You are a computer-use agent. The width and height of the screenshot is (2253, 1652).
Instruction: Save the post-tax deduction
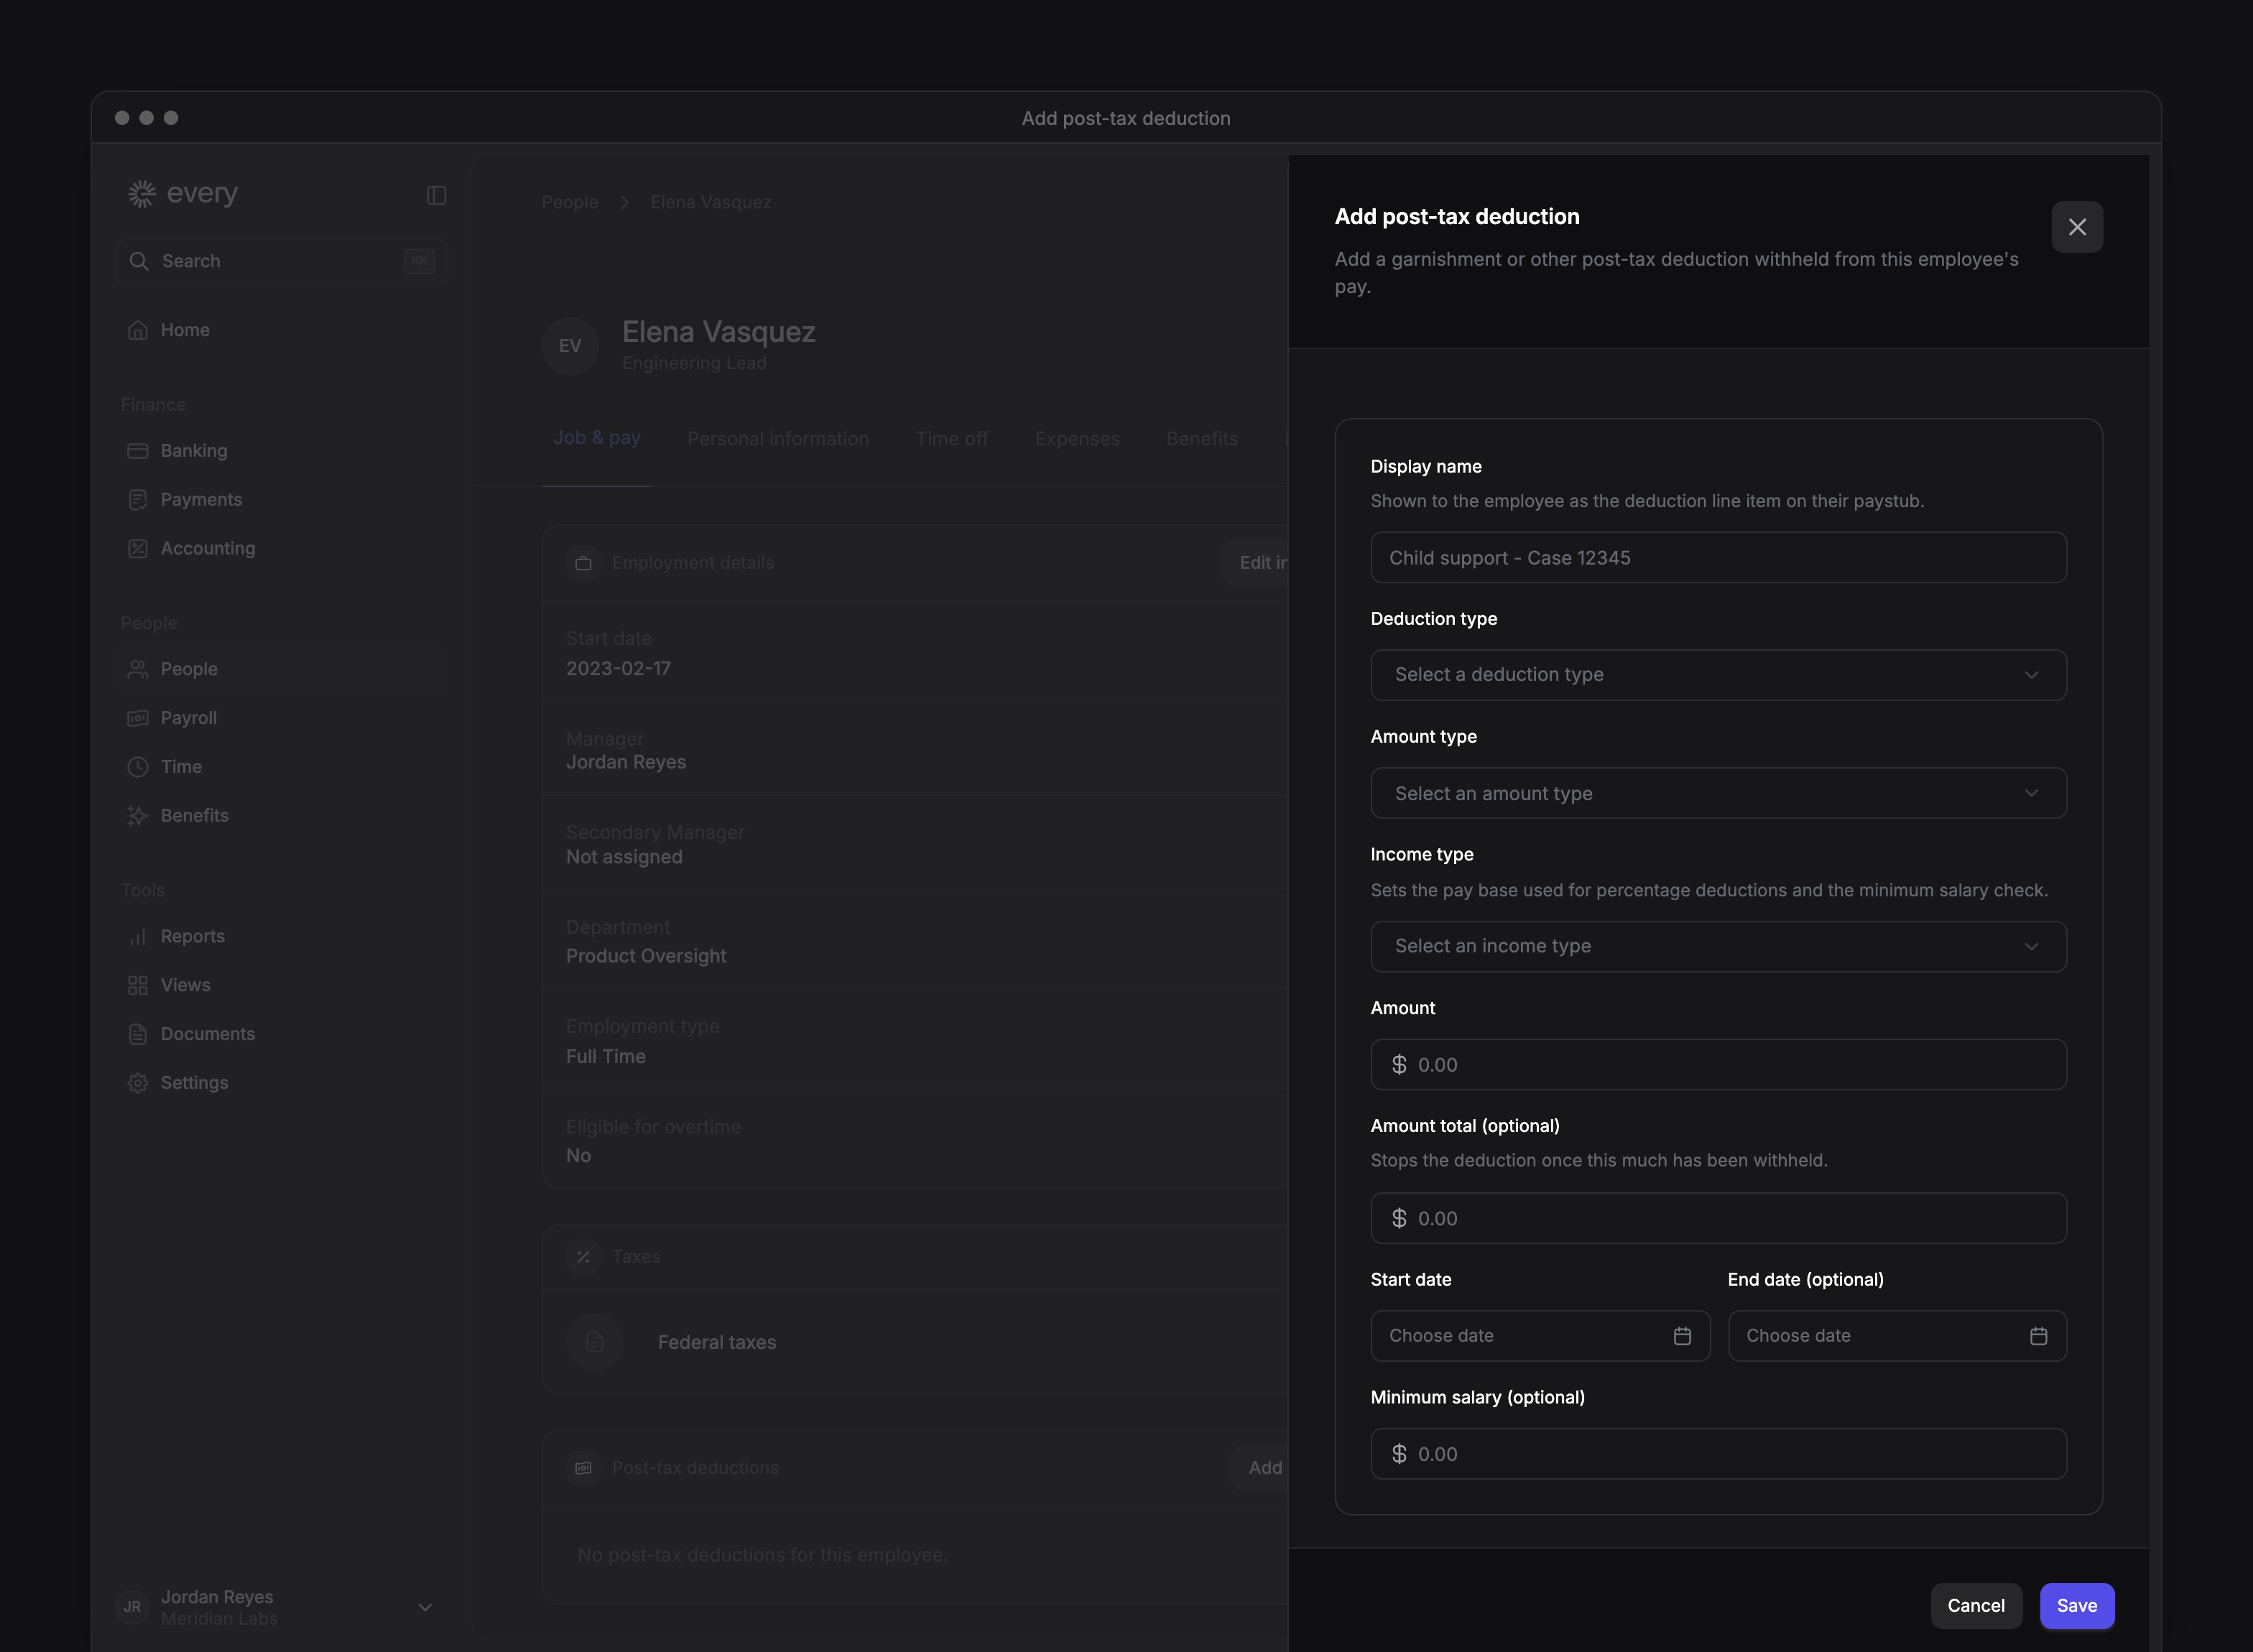coord(2076,1606)
